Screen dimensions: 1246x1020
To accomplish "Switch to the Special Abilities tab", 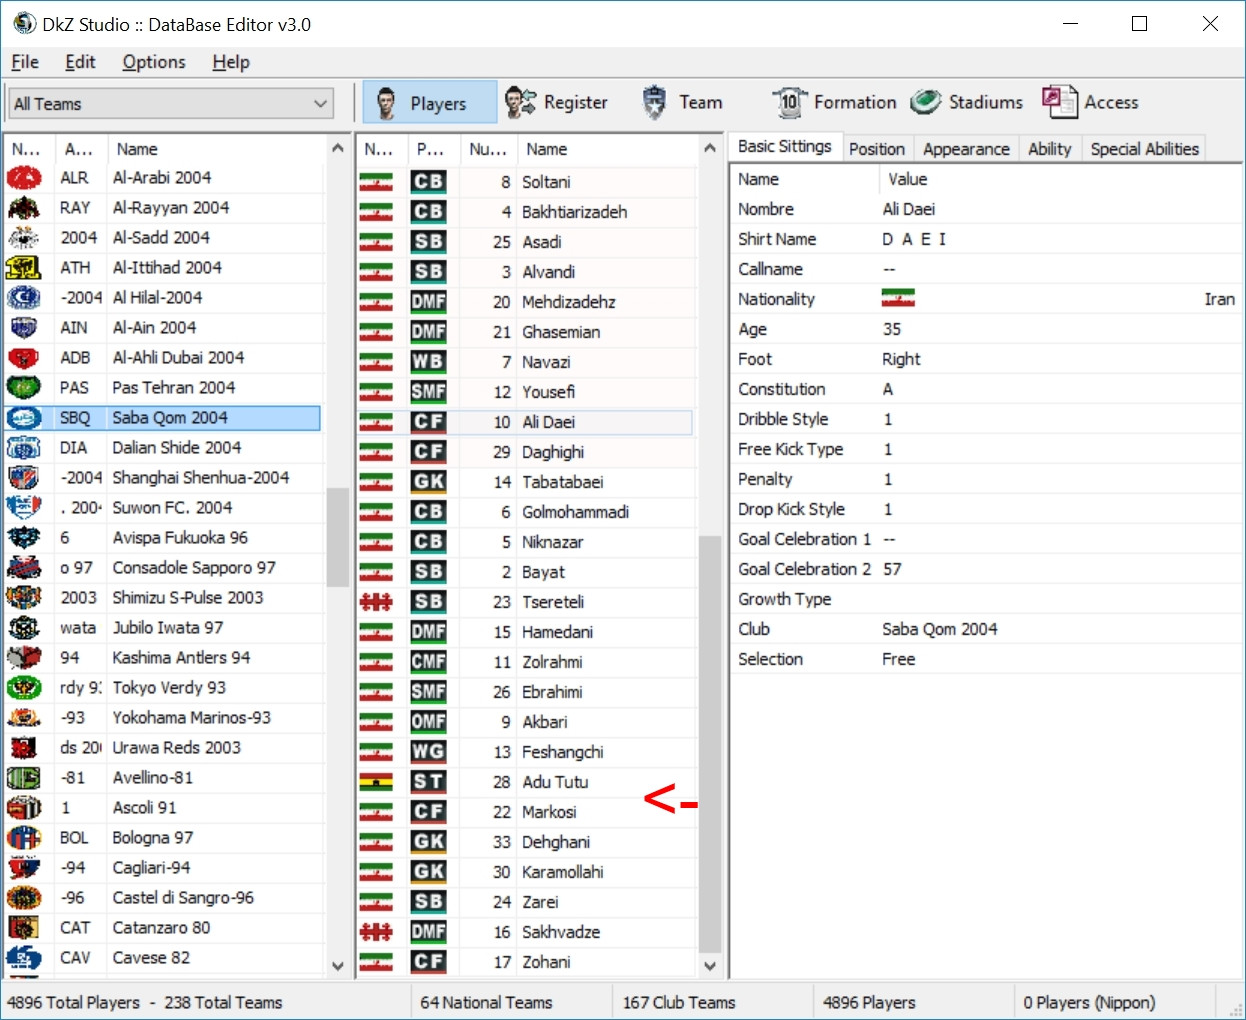I will 1144,149.
